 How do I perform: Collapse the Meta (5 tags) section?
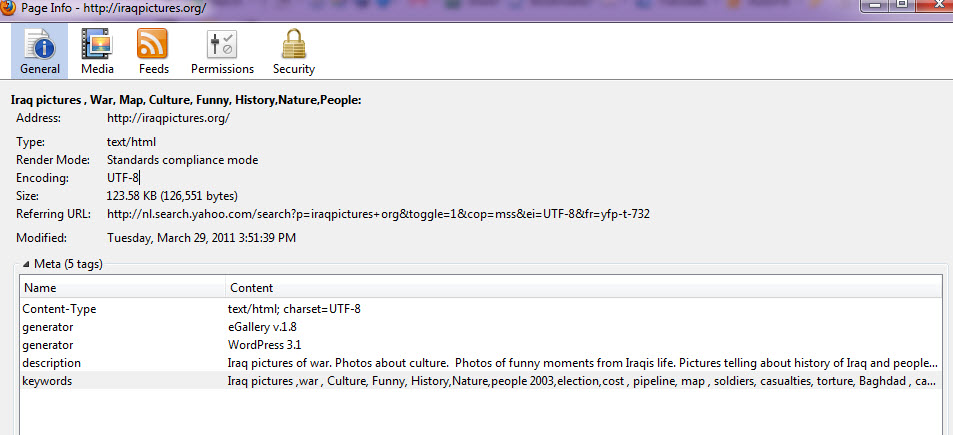coord(26,264)
